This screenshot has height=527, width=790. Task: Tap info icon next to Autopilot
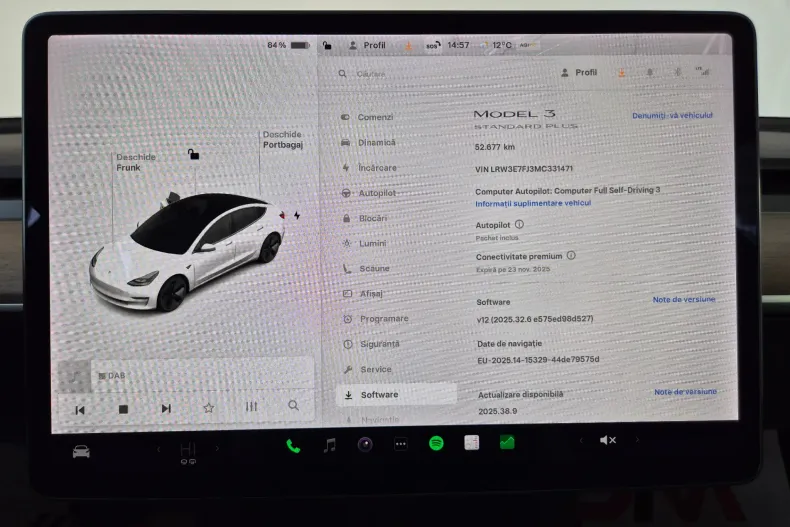tap(519, 224)
